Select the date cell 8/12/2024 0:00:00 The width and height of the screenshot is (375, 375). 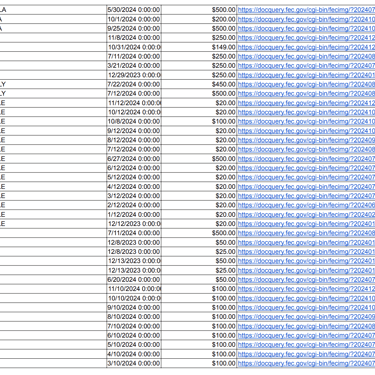pyautogui.click(x=134, y=140)
